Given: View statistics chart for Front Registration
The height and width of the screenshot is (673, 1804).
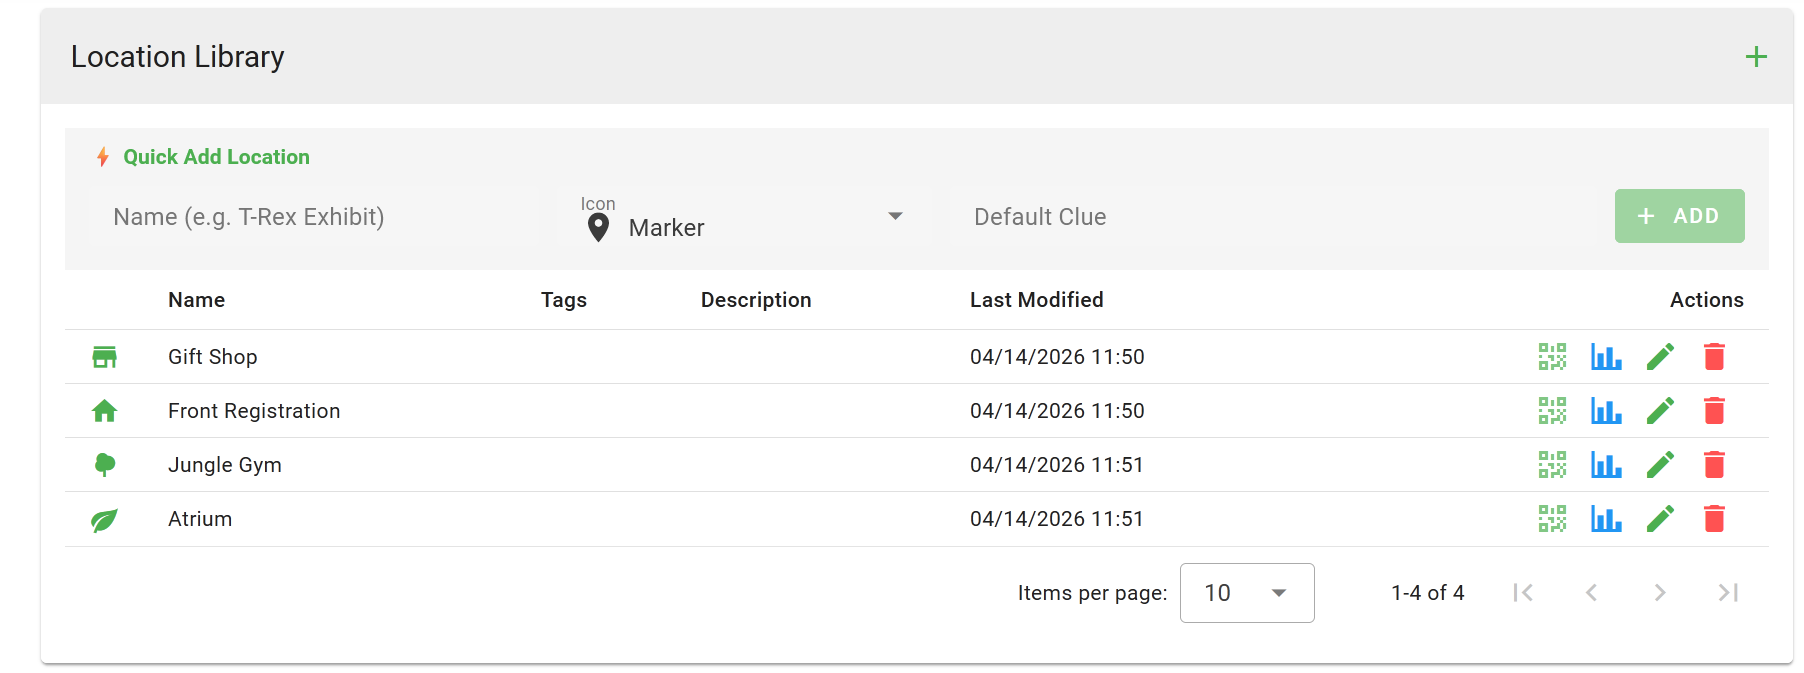Looking at the screenshot, I should tap(1606, 411).
